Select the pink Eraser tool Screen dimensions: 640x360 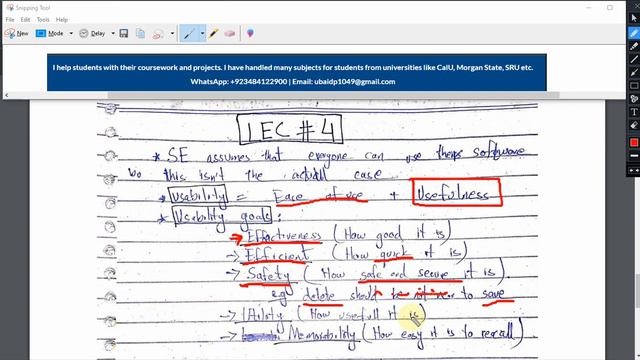click(x=230, y=33)
